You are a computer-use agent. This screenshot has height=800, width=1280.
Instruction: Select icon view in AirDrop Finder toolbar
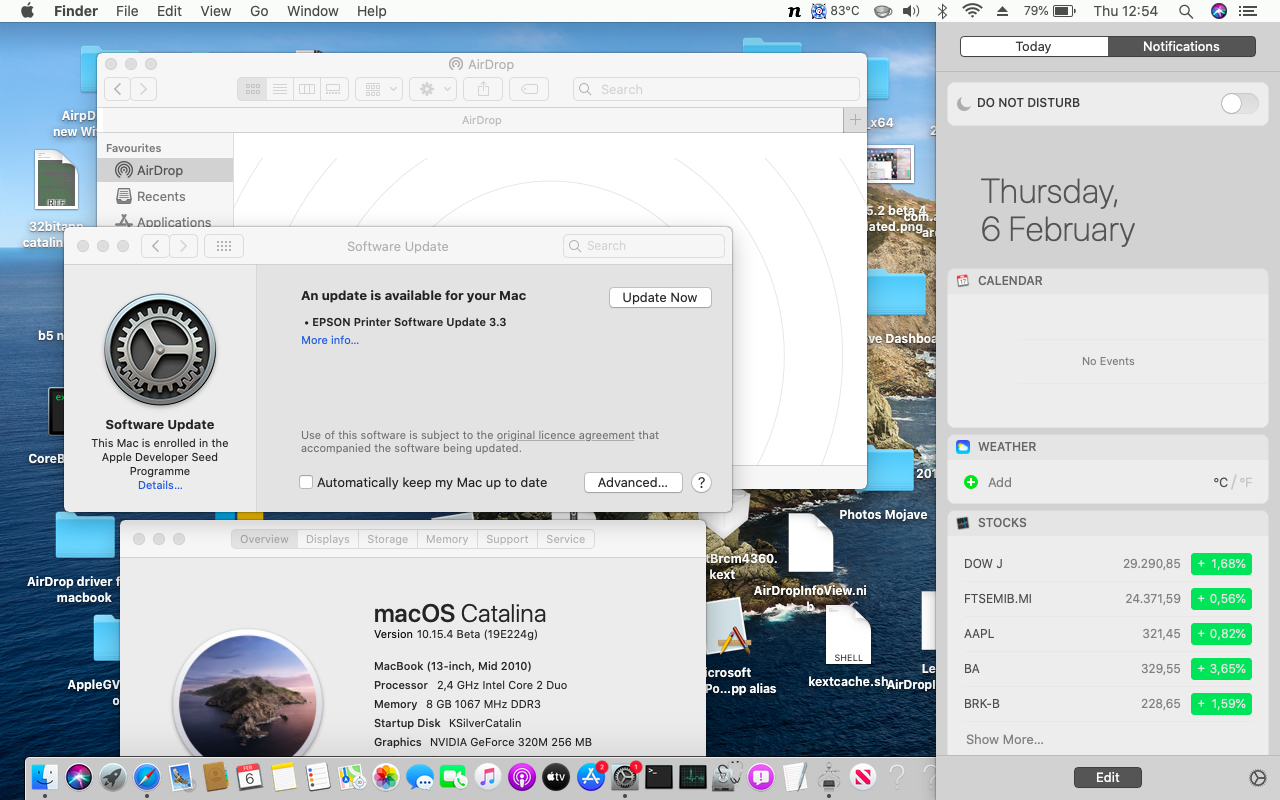pyautogui.click(x=252, y=89)
